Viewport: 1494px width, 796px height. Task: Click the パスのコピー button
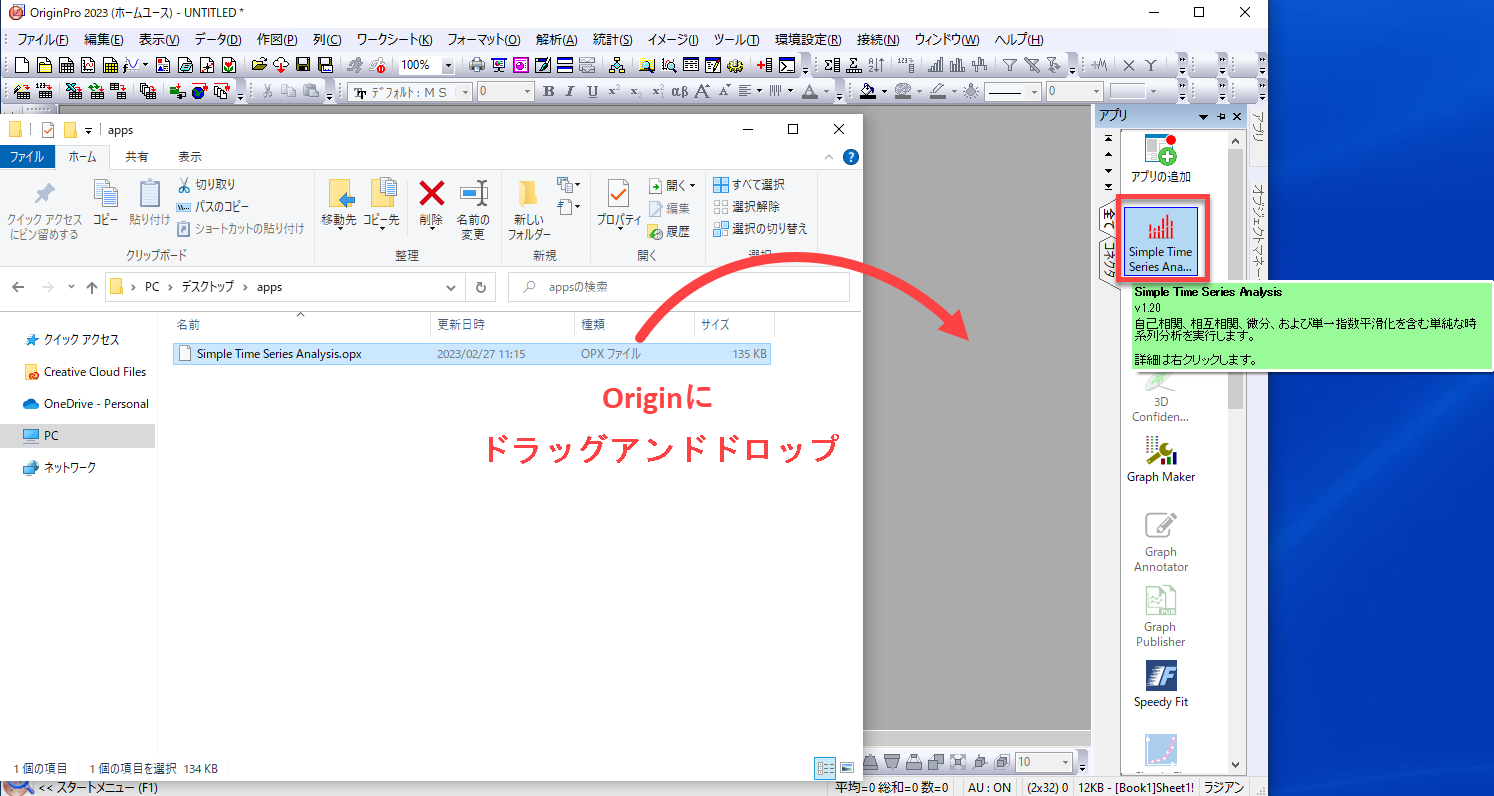click(x=213, y=207)
